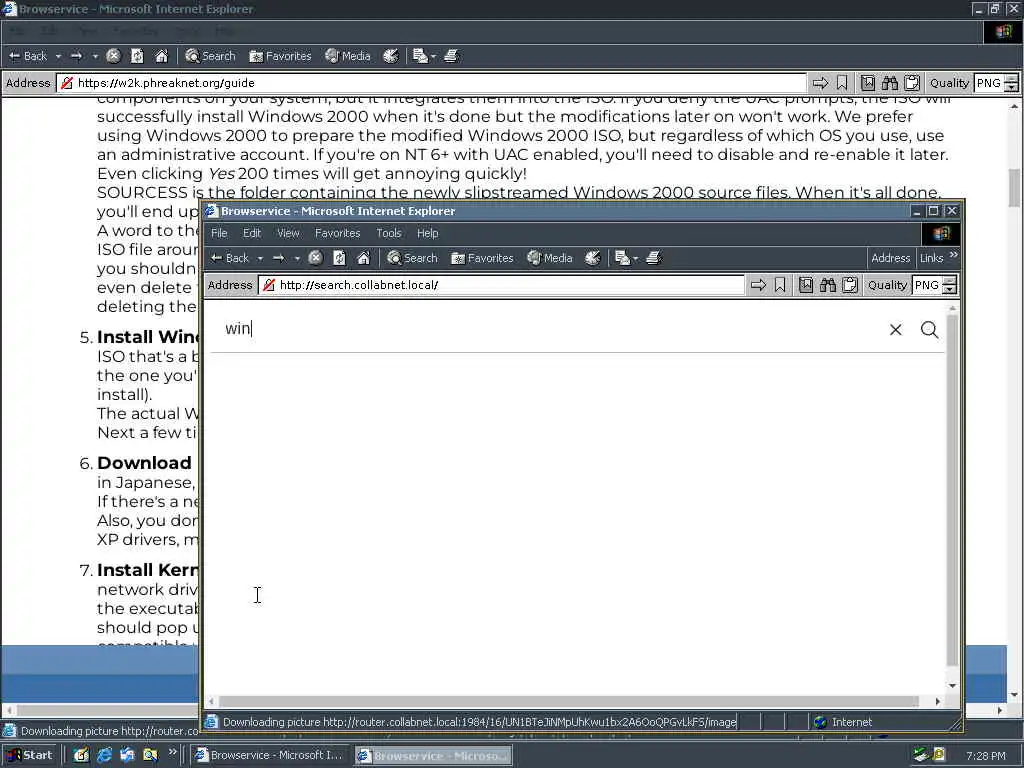Open Media in the background window toolbar
Screen dimensions: 1024x768
(348, 56)
